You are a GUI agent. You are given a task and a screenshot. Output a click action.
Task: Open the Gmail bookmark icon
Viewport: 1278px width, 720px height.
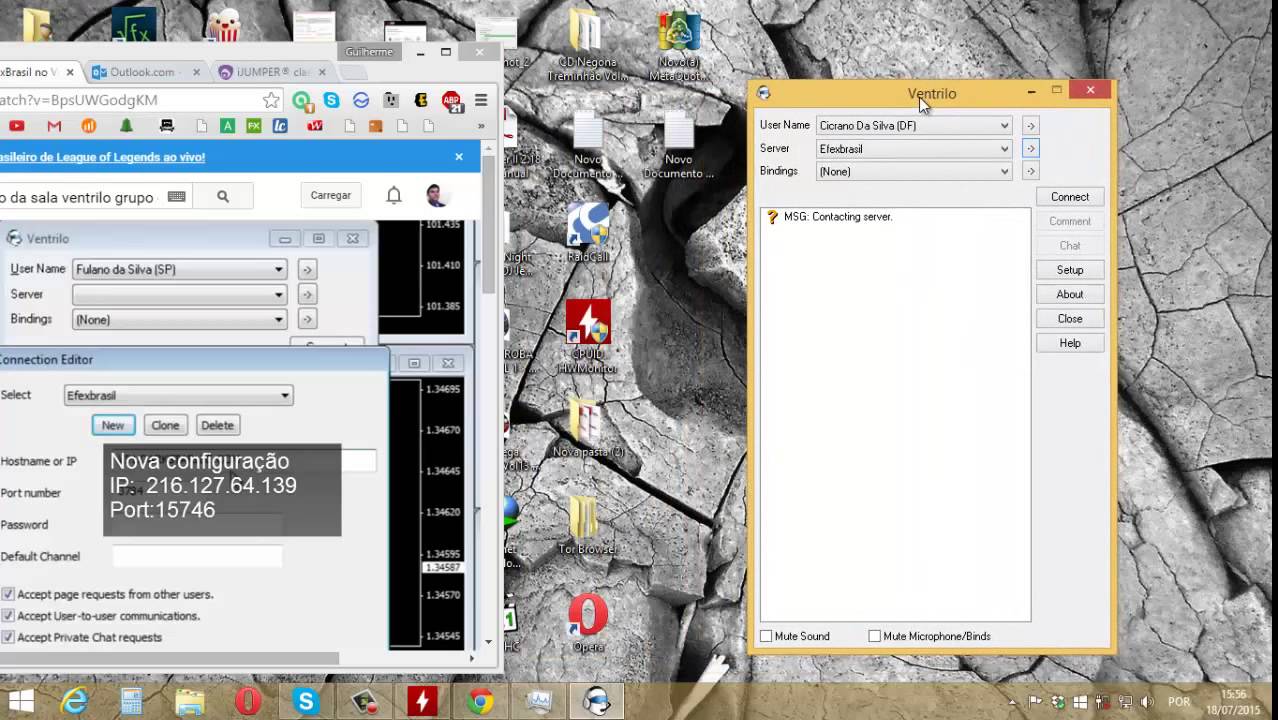[54, 126]
